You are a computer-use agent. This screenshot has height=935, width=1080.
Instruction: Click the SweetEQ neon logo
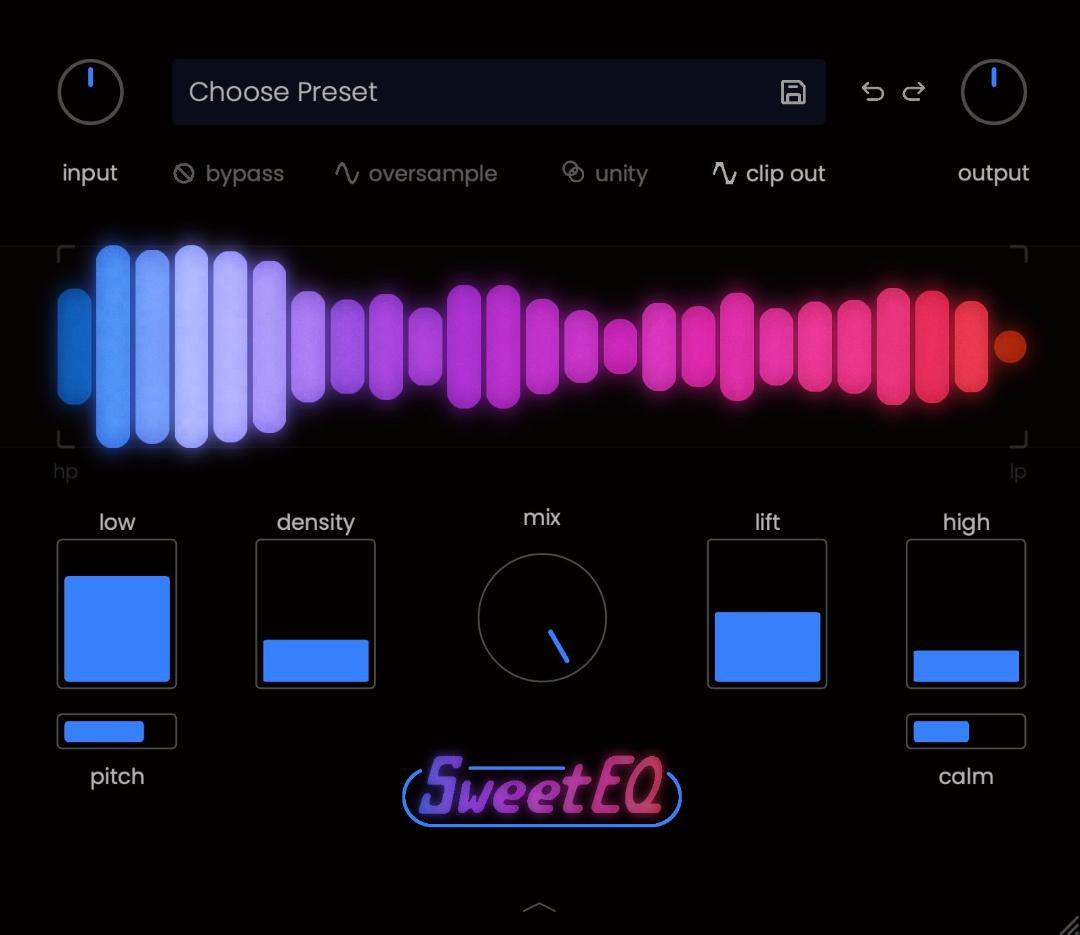(x=541, y=790)
